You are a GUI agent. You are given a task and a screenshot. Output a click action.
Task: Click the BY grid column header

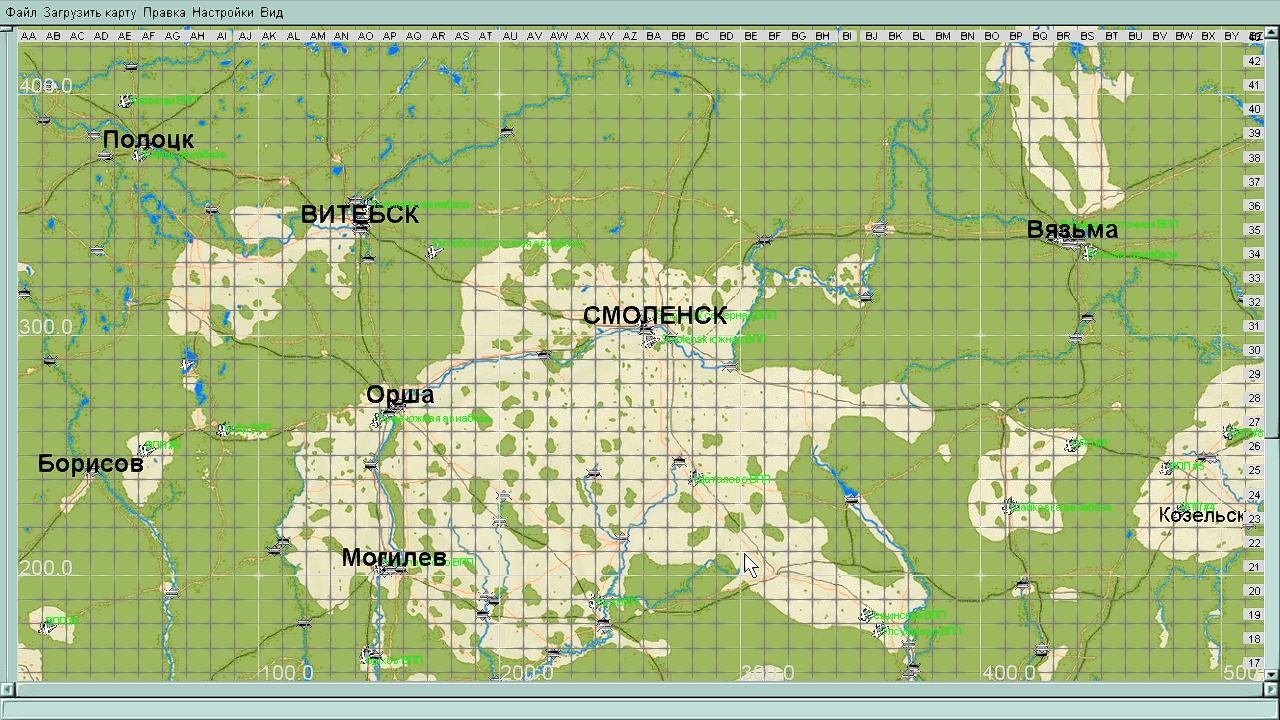coord(1232,36)
